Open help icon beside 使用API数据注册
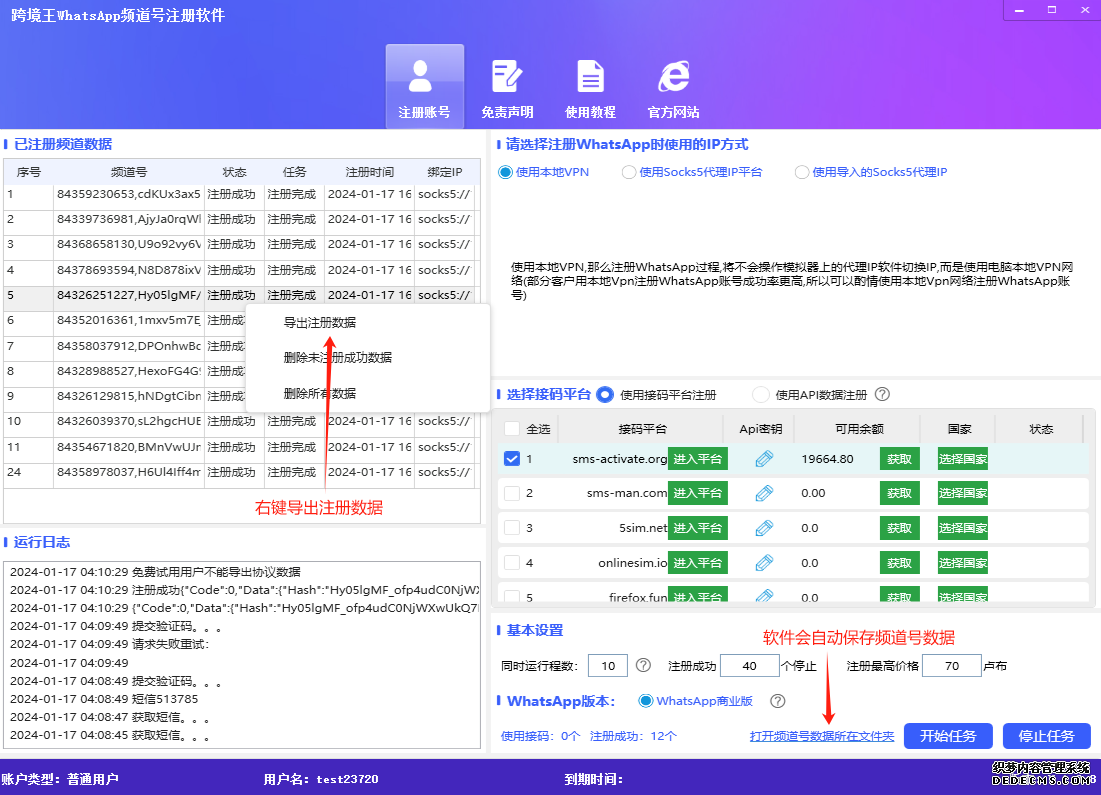The image size is (1101, 795). [x=882, y=393]
